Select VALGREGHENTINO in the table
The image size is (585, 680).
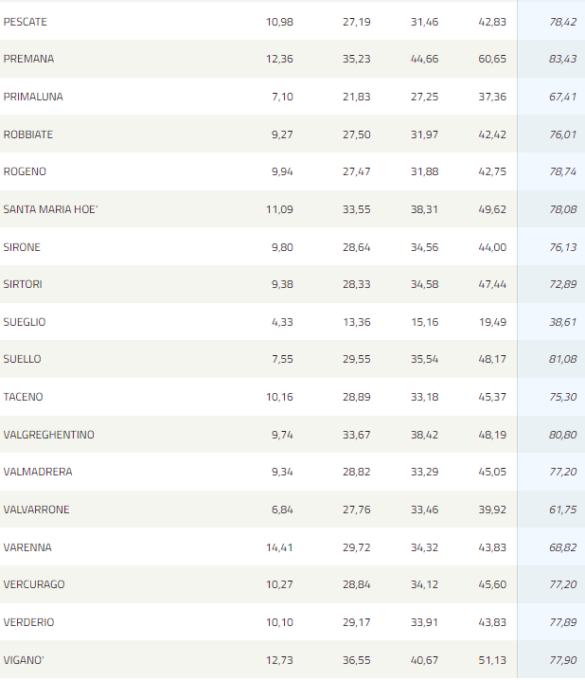coord(49,435)
